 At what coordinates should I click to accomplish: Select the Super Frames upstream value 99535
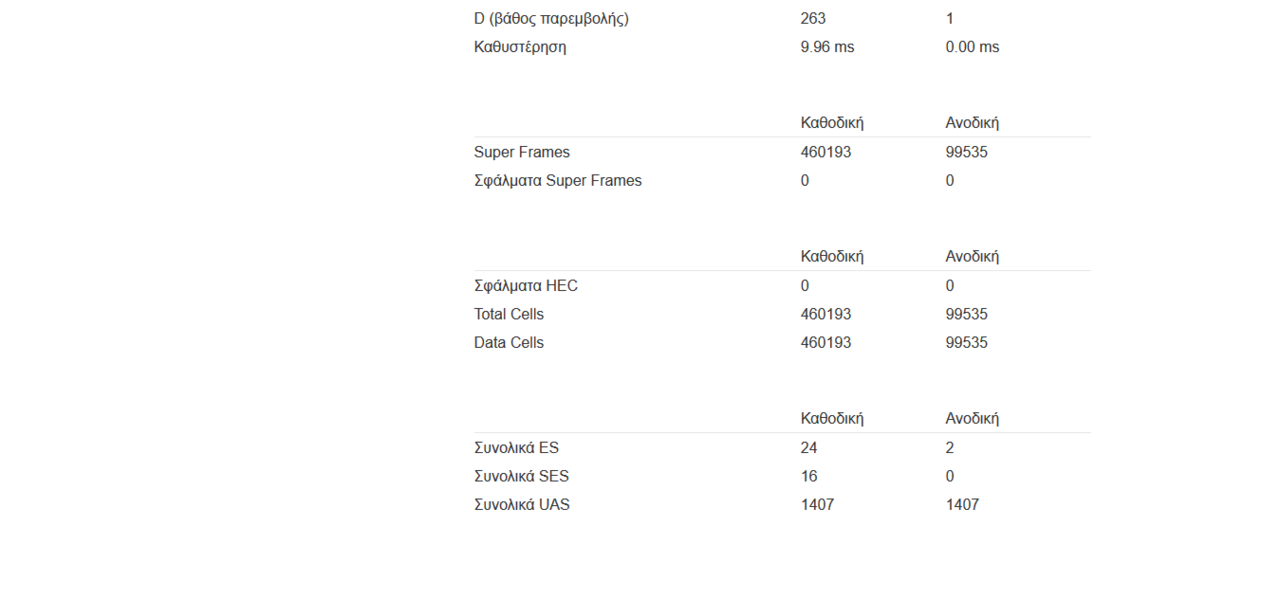point(967,152)
